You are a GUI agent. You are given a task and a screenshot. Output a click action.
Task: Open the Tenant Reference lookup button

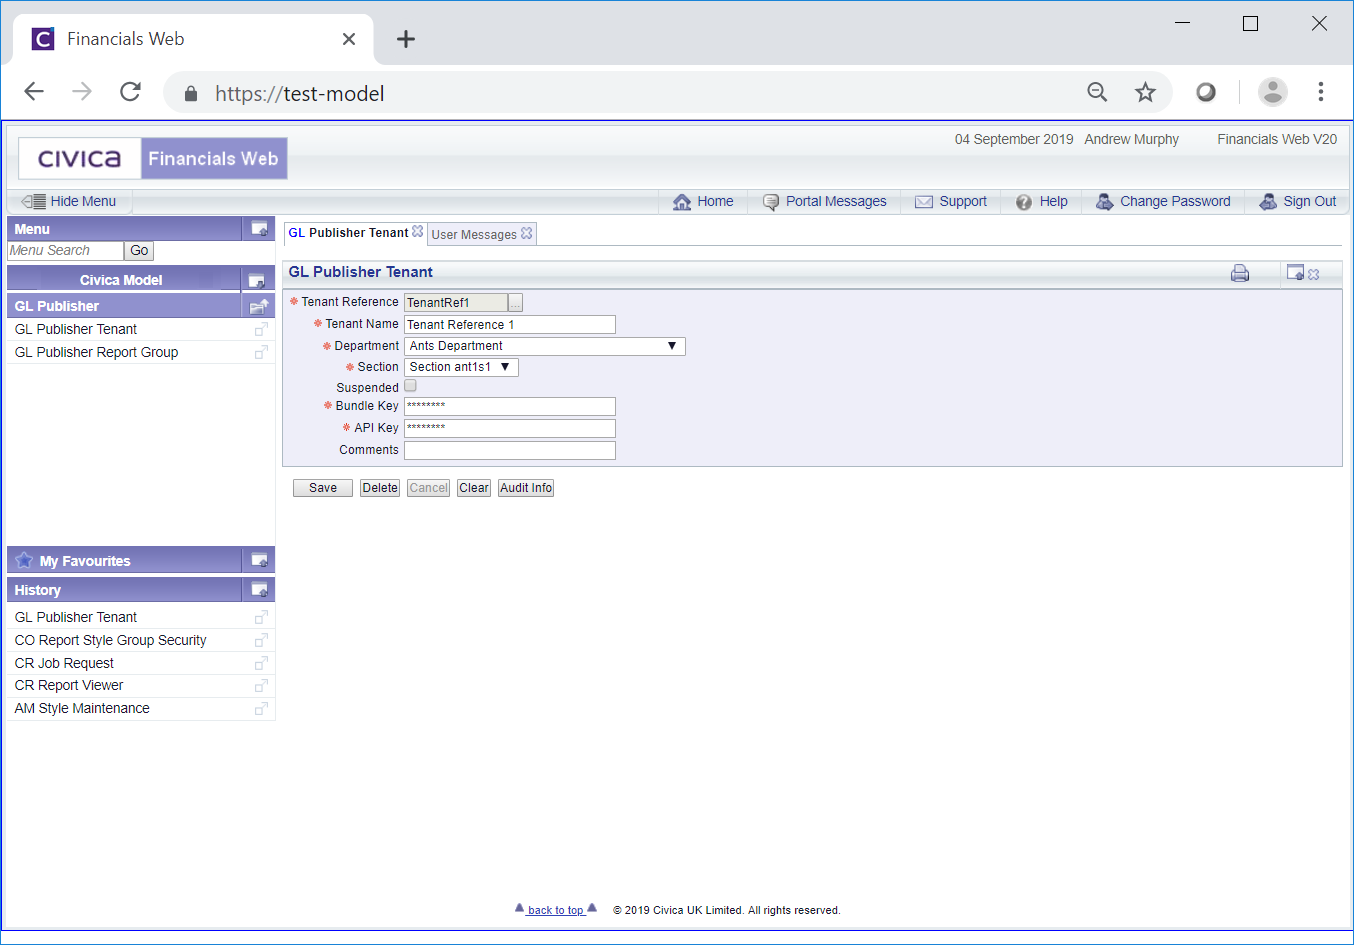point(515,303)
